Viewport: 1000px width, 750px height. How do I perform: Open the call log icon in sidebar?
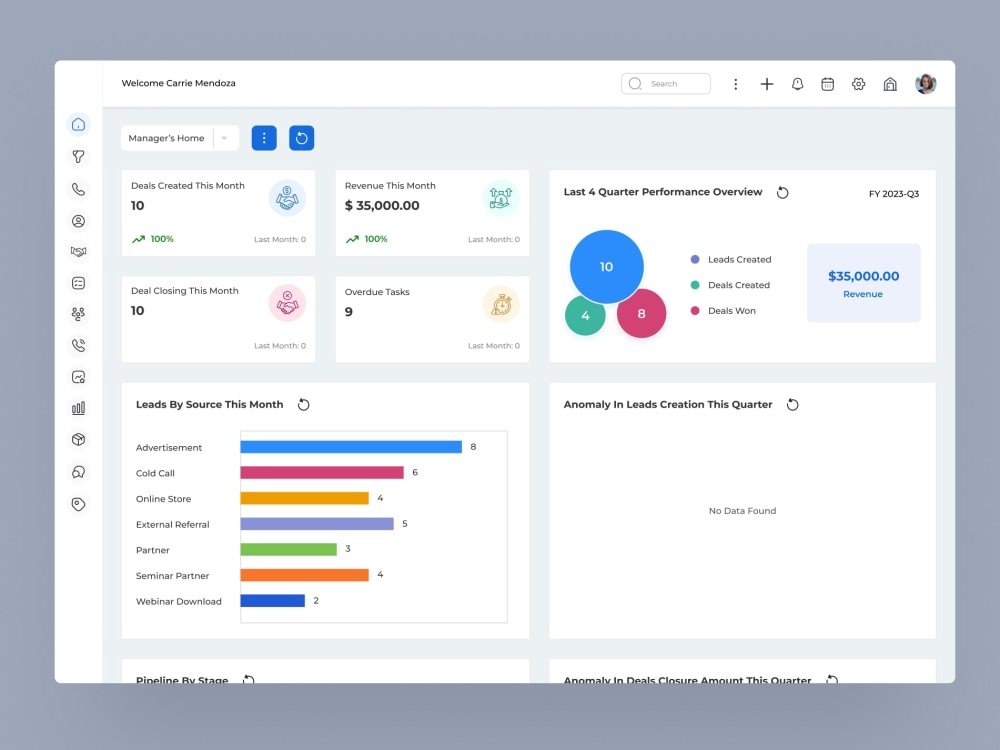click(x=78, y=345)
